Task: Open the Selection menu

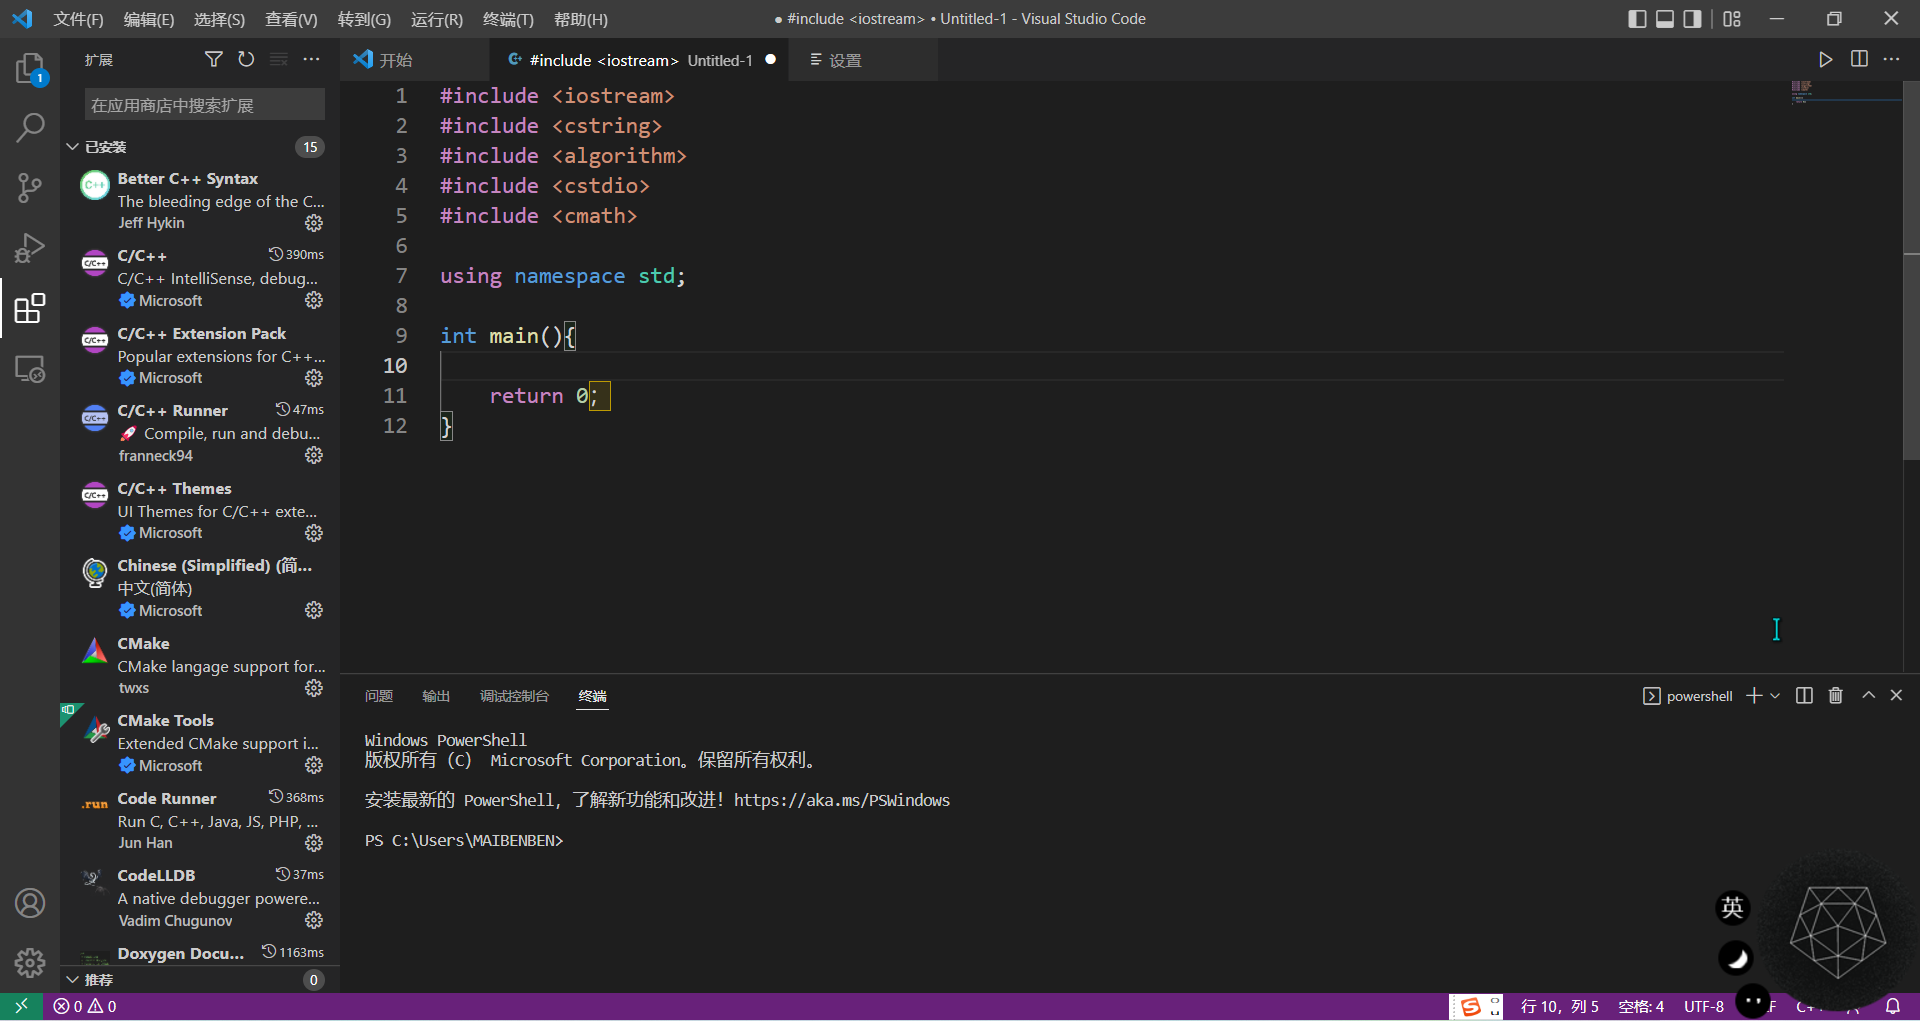Action: pyautogui.click(x=219, y=19)
